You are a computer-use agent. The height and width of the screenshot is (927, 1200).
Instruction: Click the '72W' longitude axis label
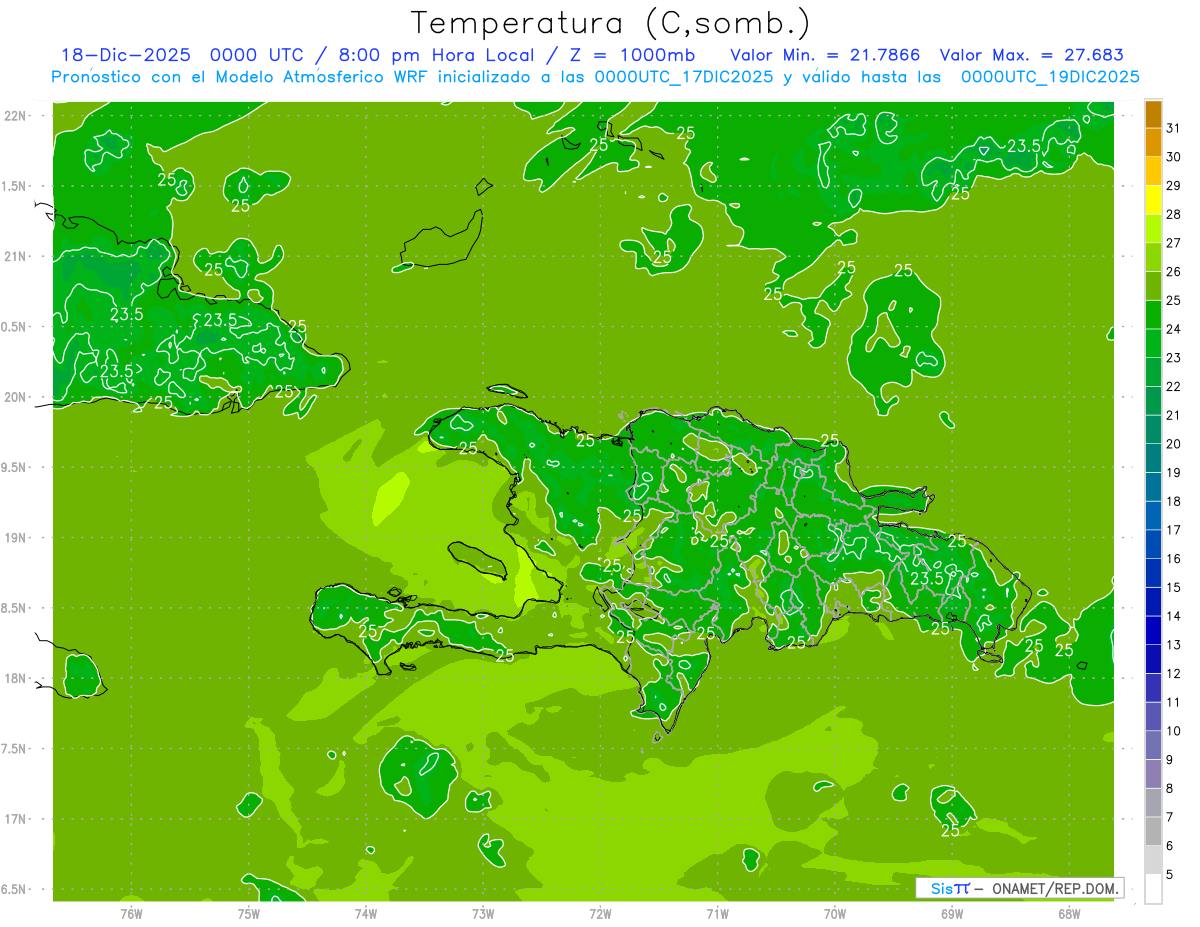point(600,914)
